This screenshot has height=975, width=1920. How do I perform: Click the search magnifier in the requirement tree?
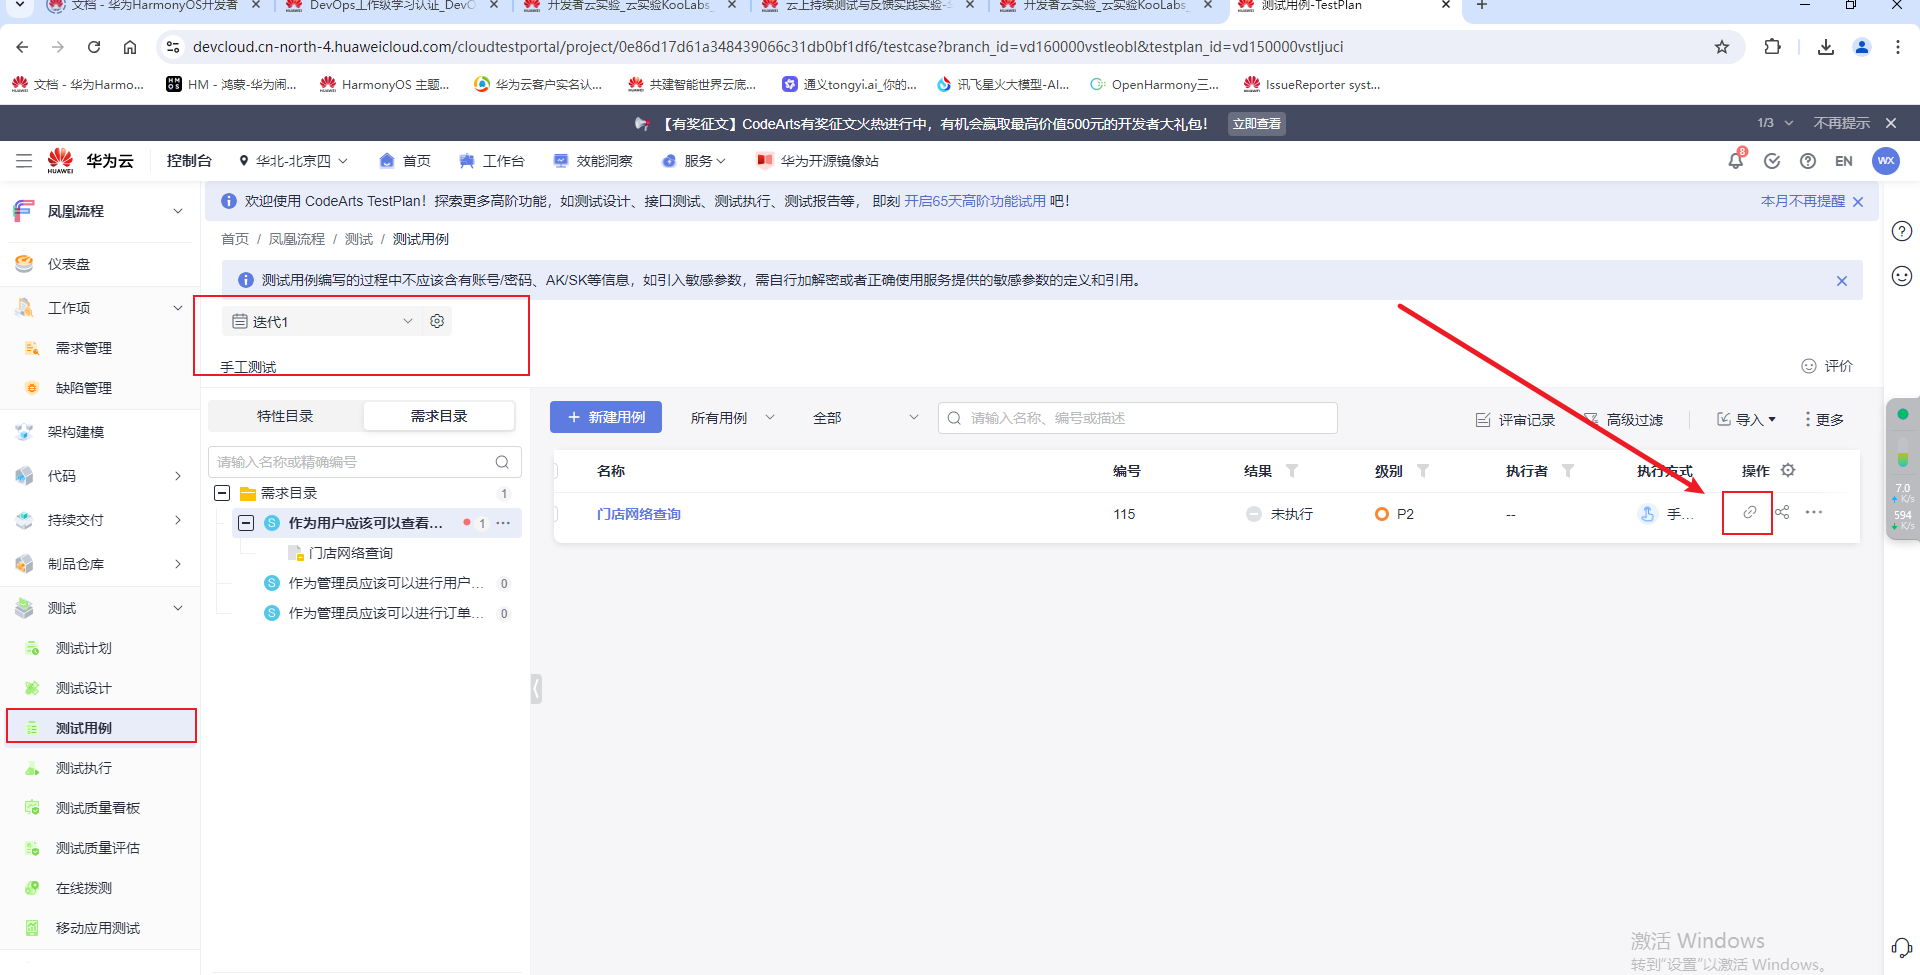click(x=502, y=462)
